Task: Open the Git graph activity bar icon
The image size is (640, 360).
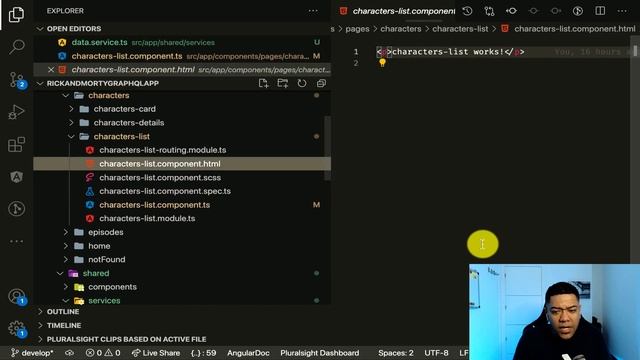Action: click(16, 209)
